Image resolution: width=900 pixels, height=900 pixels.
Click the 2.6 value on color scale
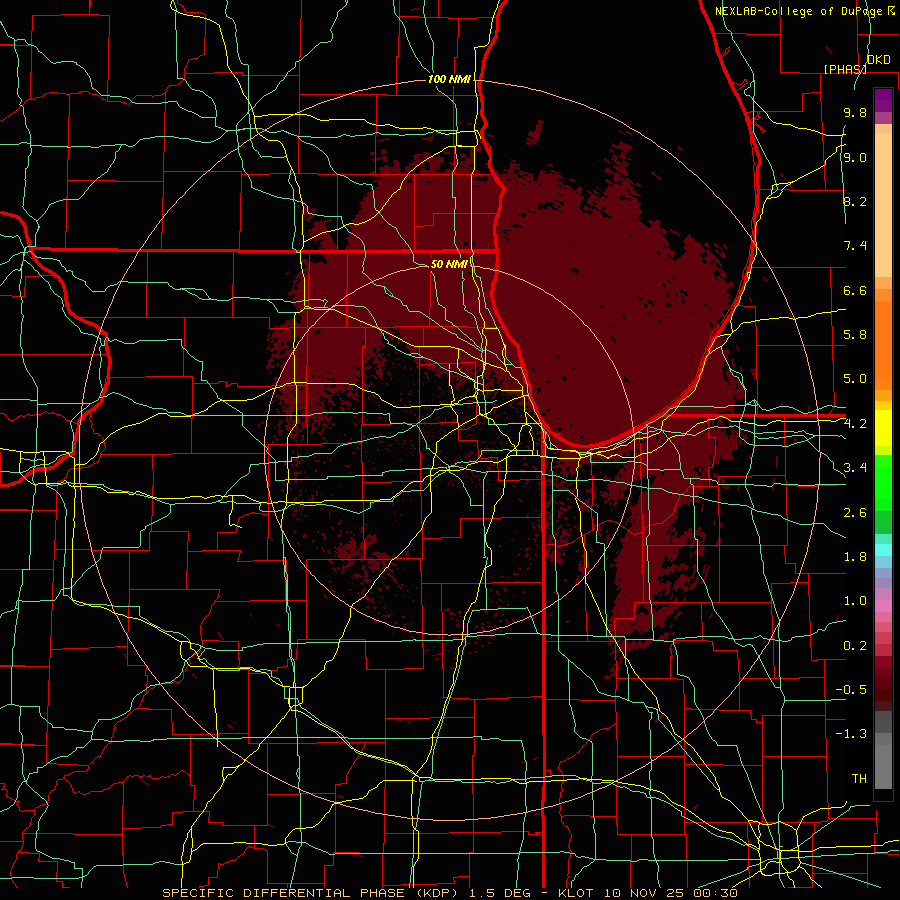coord(855,513)
